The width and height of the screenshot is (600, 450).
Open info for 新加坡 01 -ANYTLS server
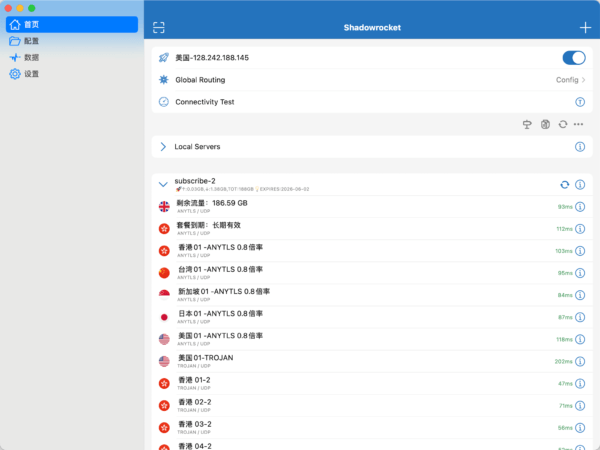(580, 295)
